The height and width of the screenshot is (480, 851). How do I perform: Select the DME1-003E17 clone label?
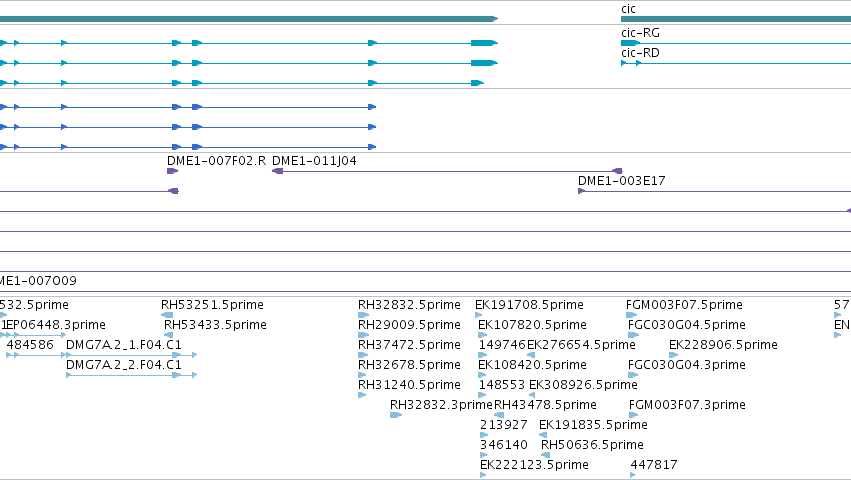click(621, 181)
